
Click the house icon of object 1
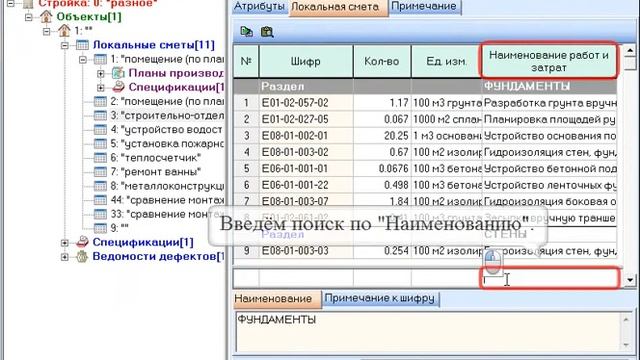click(x=64, y=31)
